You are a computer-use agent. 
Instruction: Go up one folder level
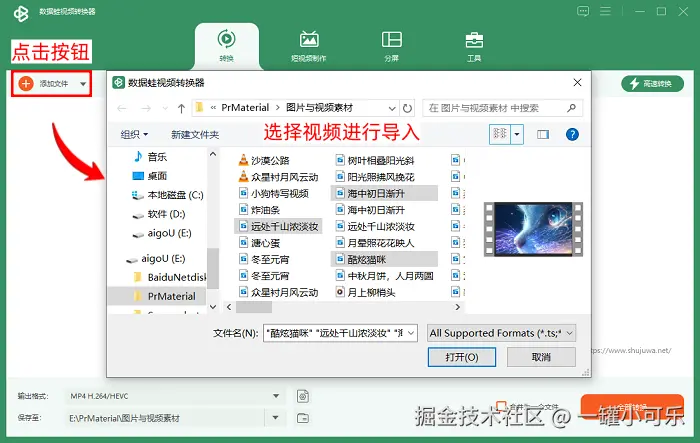(181, 108)
